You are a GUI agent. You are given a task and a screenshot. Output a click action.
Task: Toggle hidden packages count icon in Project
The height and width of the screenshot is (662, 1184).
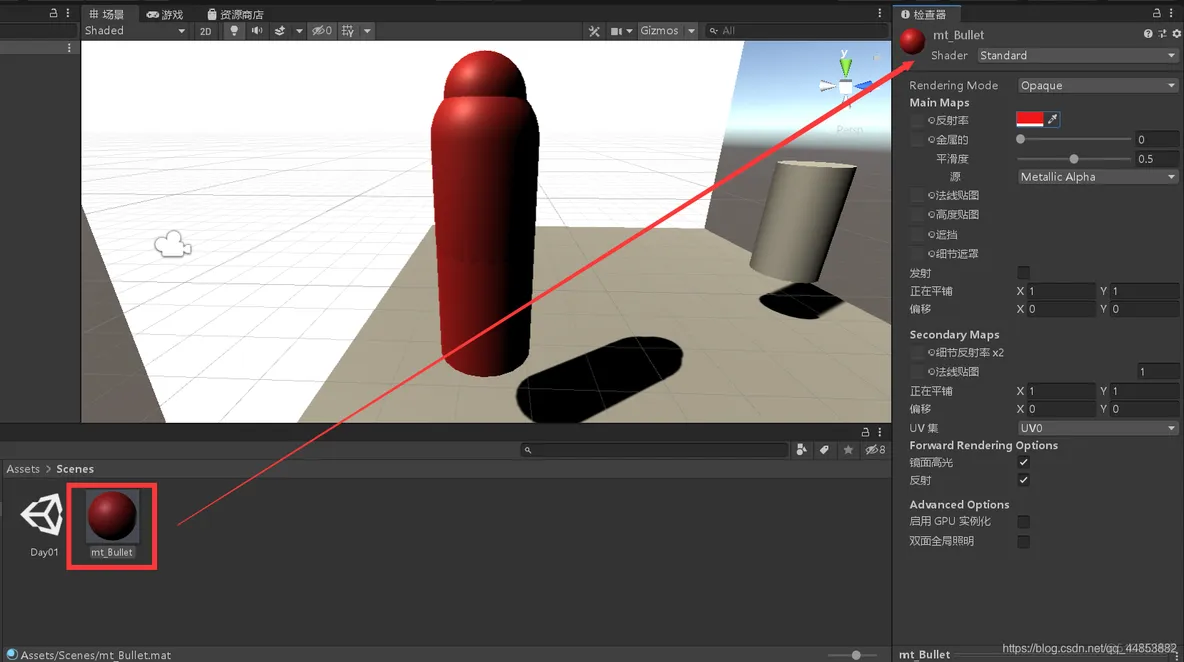pyautogui.click(x=875, y=450)
